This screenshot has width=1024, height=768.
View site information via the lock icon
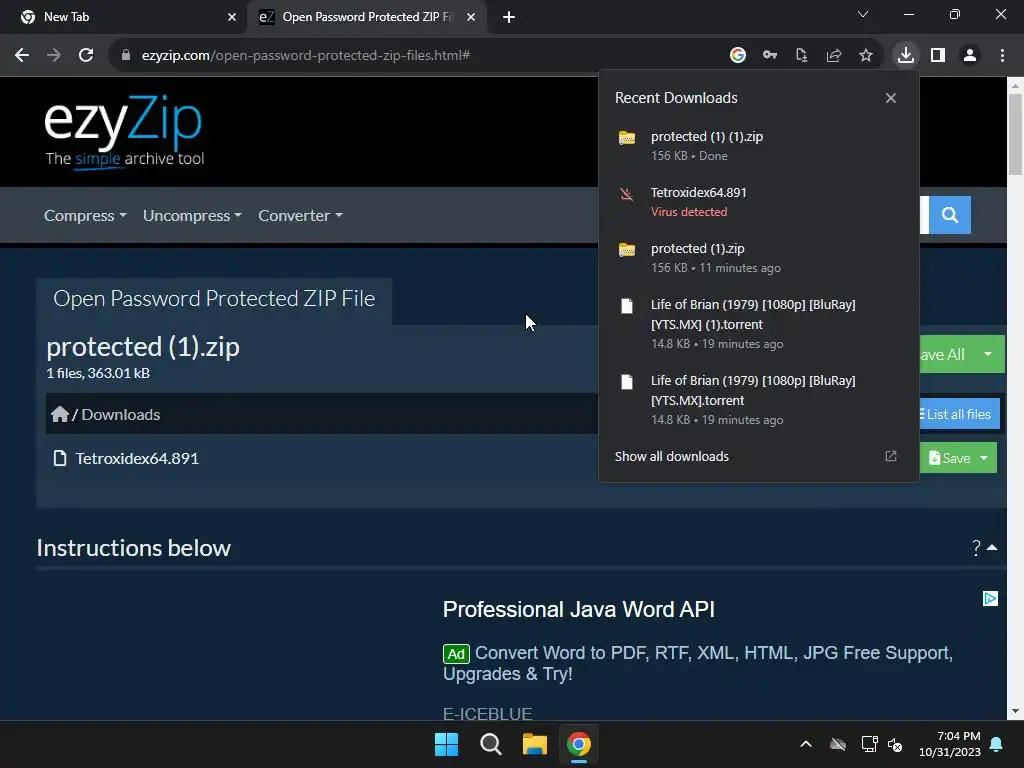pyautogui.click(x=126, y=56)
